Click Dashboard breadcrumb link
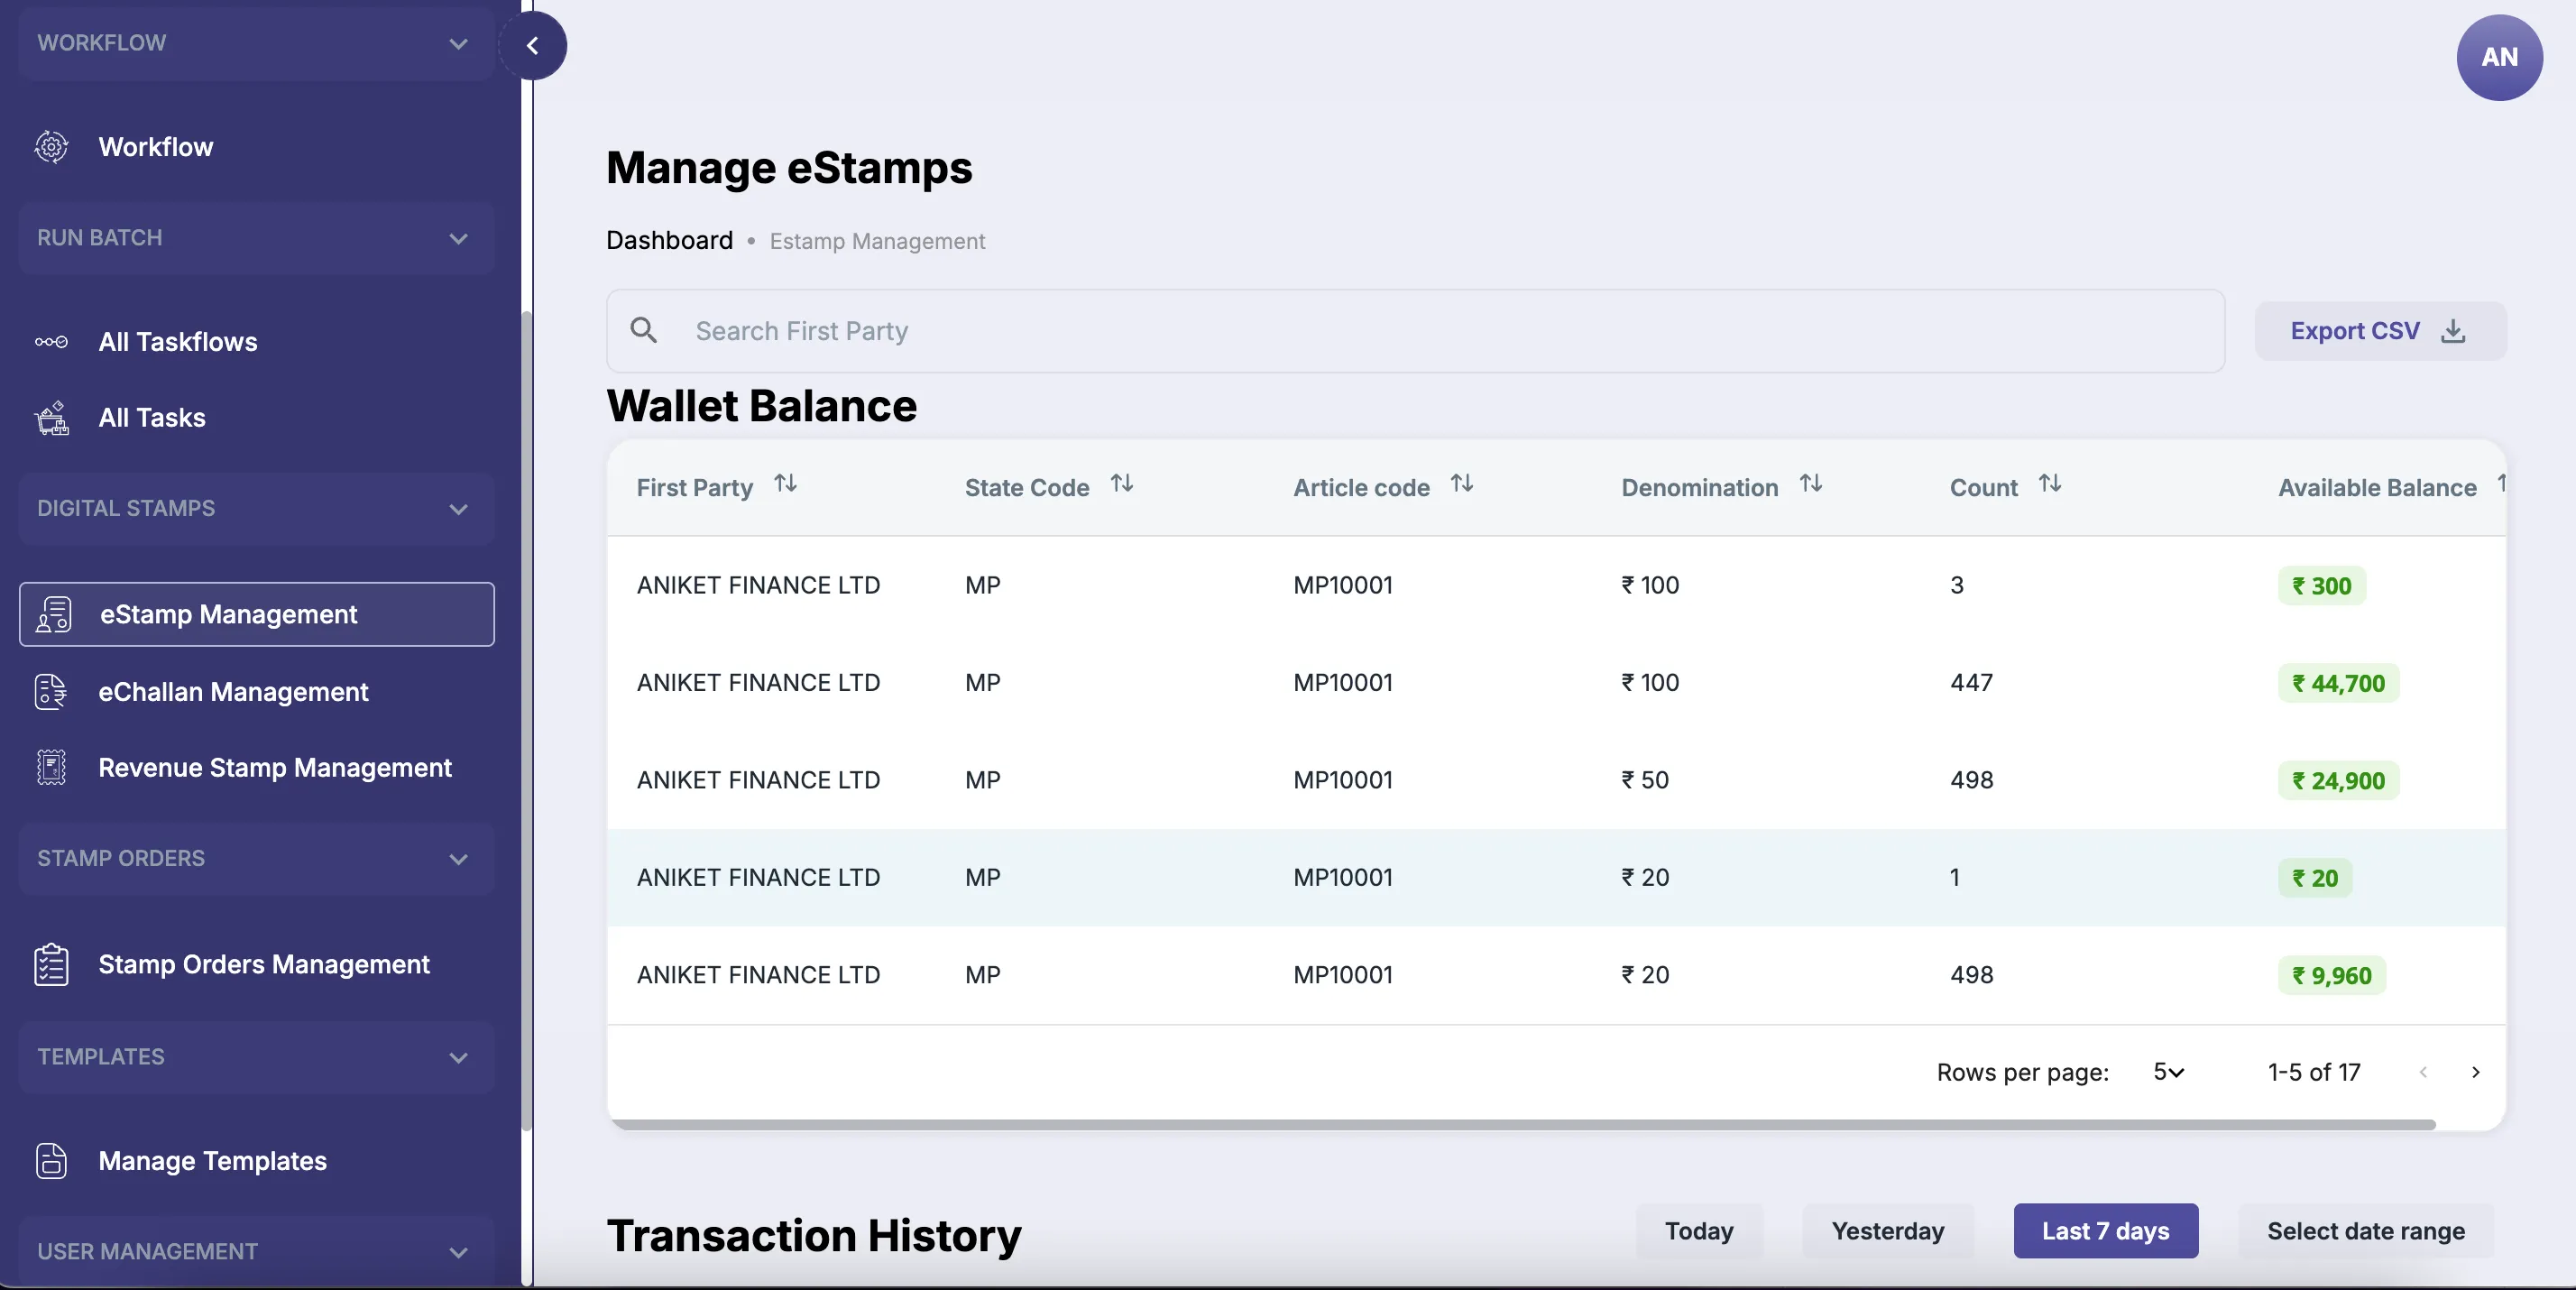Viewport: 2576px width, 1290px height. (669, 241)
